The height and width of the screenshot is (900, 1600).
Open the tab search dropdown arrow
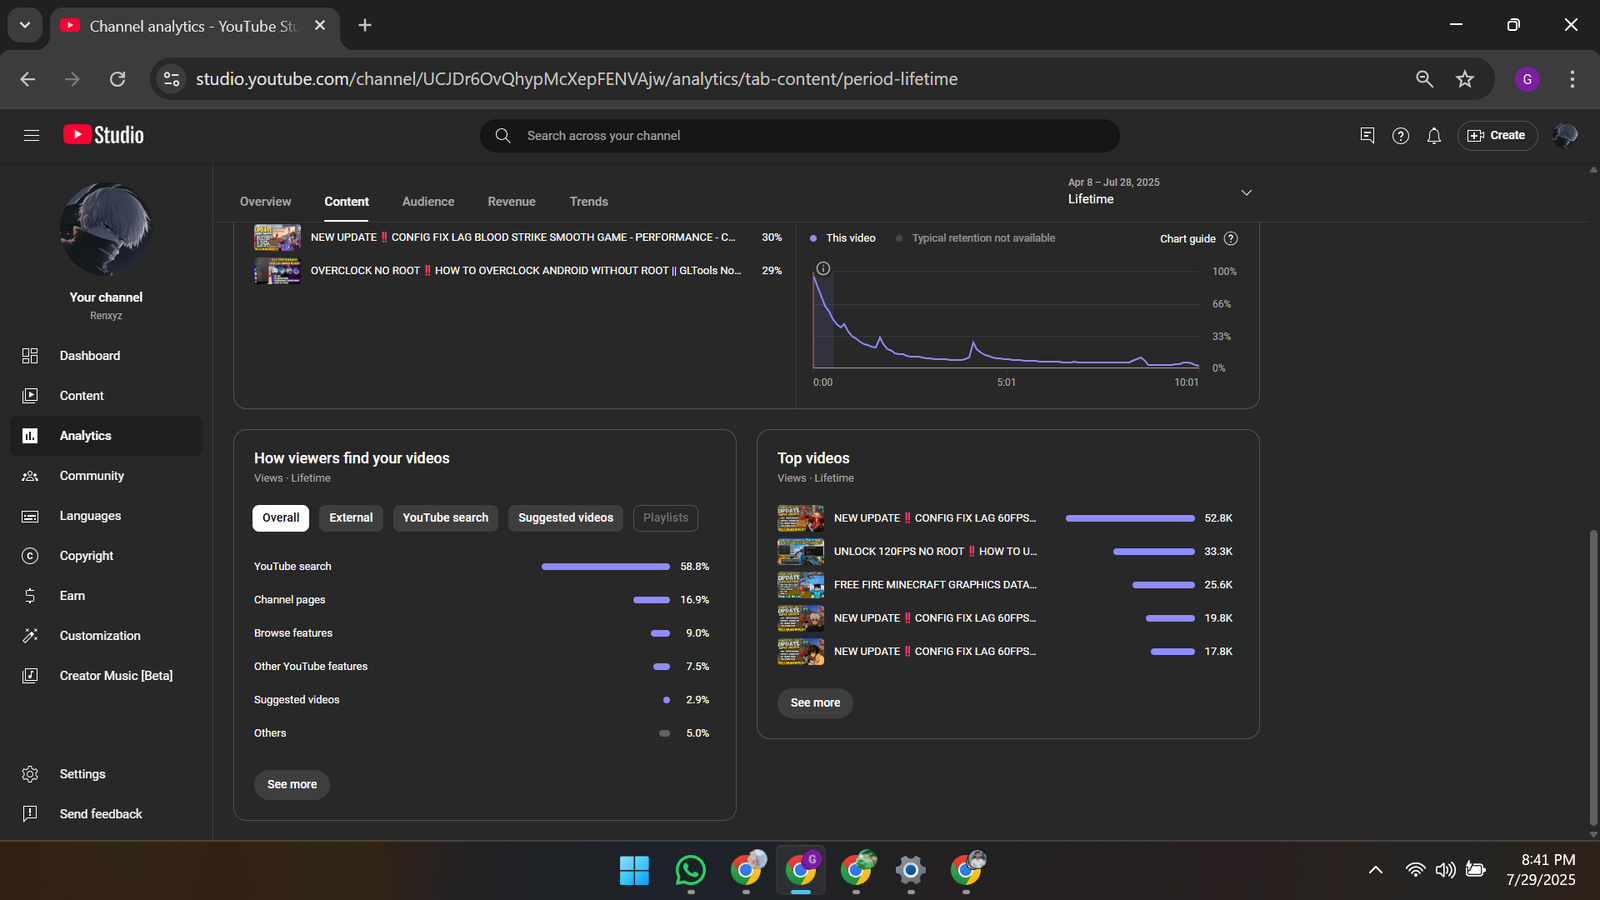coord(25,25)
